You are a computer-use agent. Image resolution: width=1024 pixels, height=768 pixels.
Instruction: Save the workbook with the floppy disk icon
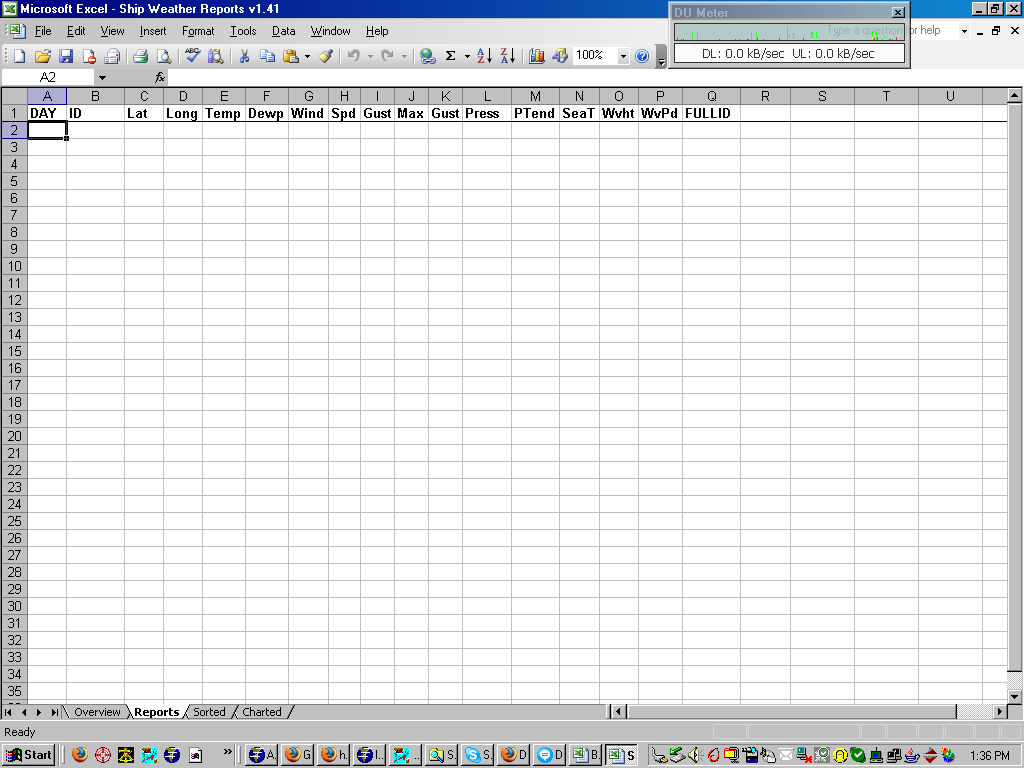[x=65, y=56]
